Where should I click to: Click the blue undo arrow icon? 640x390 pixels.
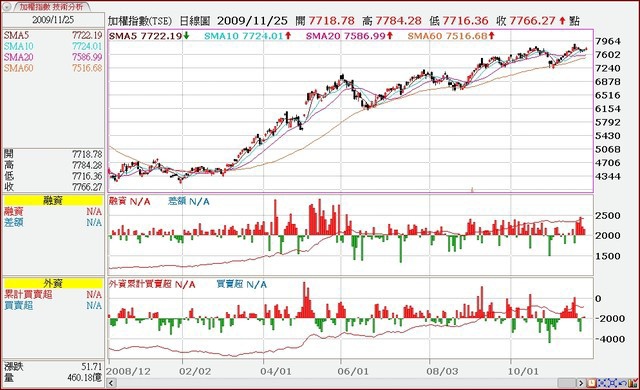(623, 383)
